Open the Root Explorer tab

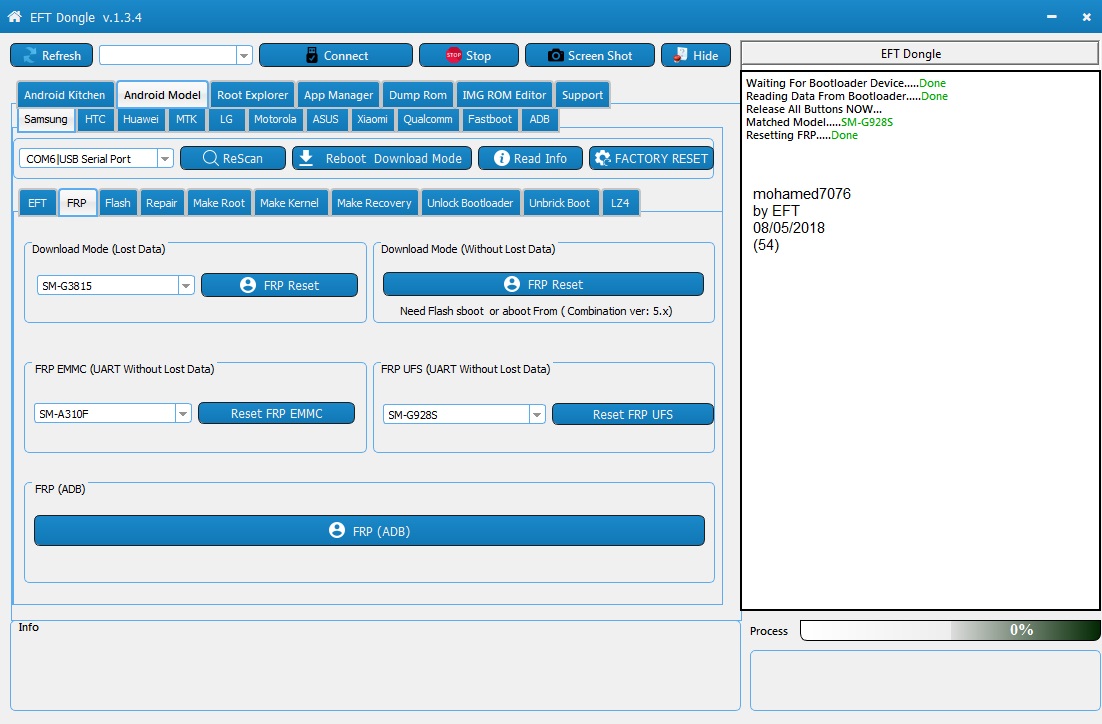coord(252,95)
